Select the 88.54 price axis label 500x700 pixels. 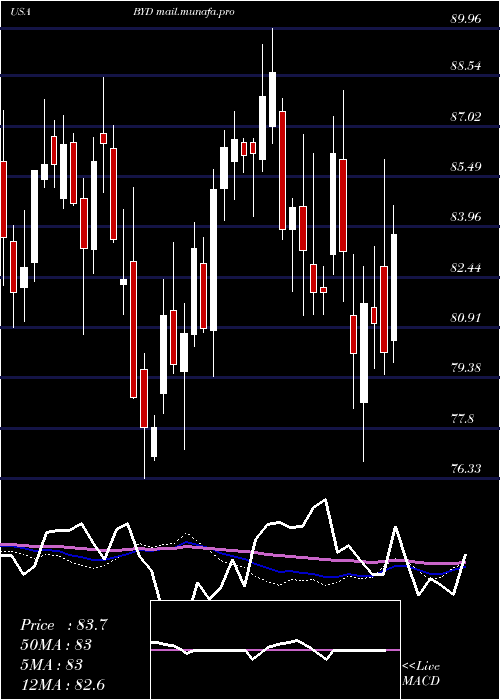coord(466,66)
